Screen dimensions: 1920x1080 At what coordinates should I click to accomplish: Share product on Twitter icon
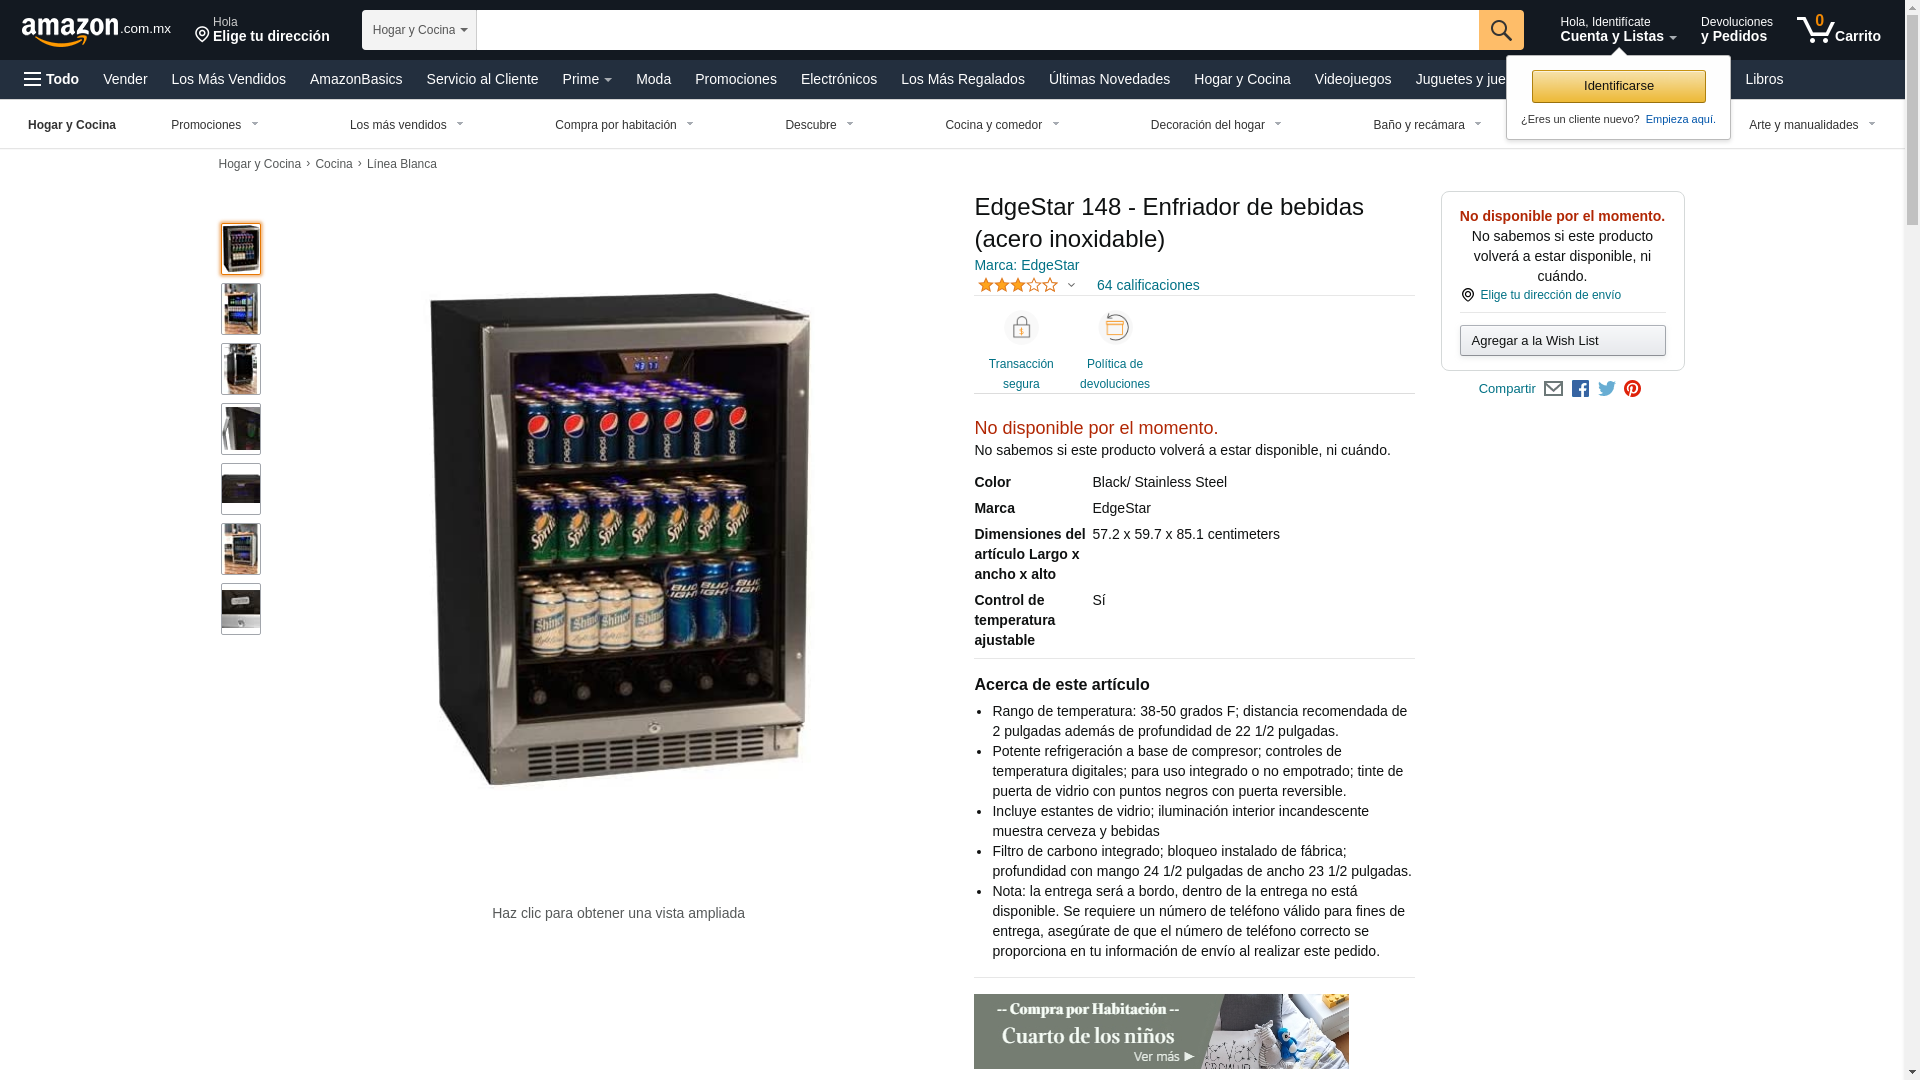pos(1607,389)
